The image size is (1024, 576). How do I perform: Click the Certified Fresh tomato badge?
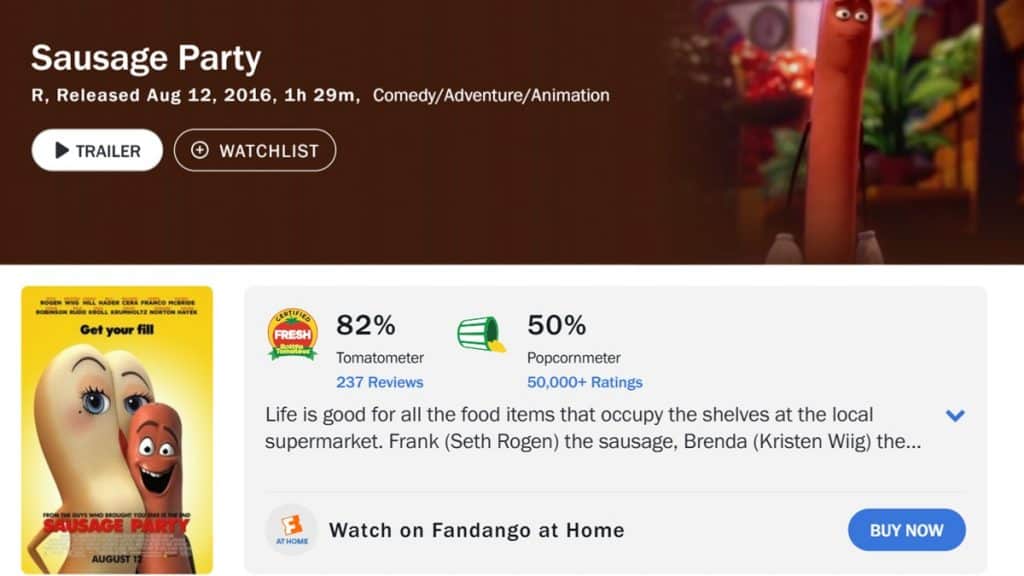(x=293, y=334)
